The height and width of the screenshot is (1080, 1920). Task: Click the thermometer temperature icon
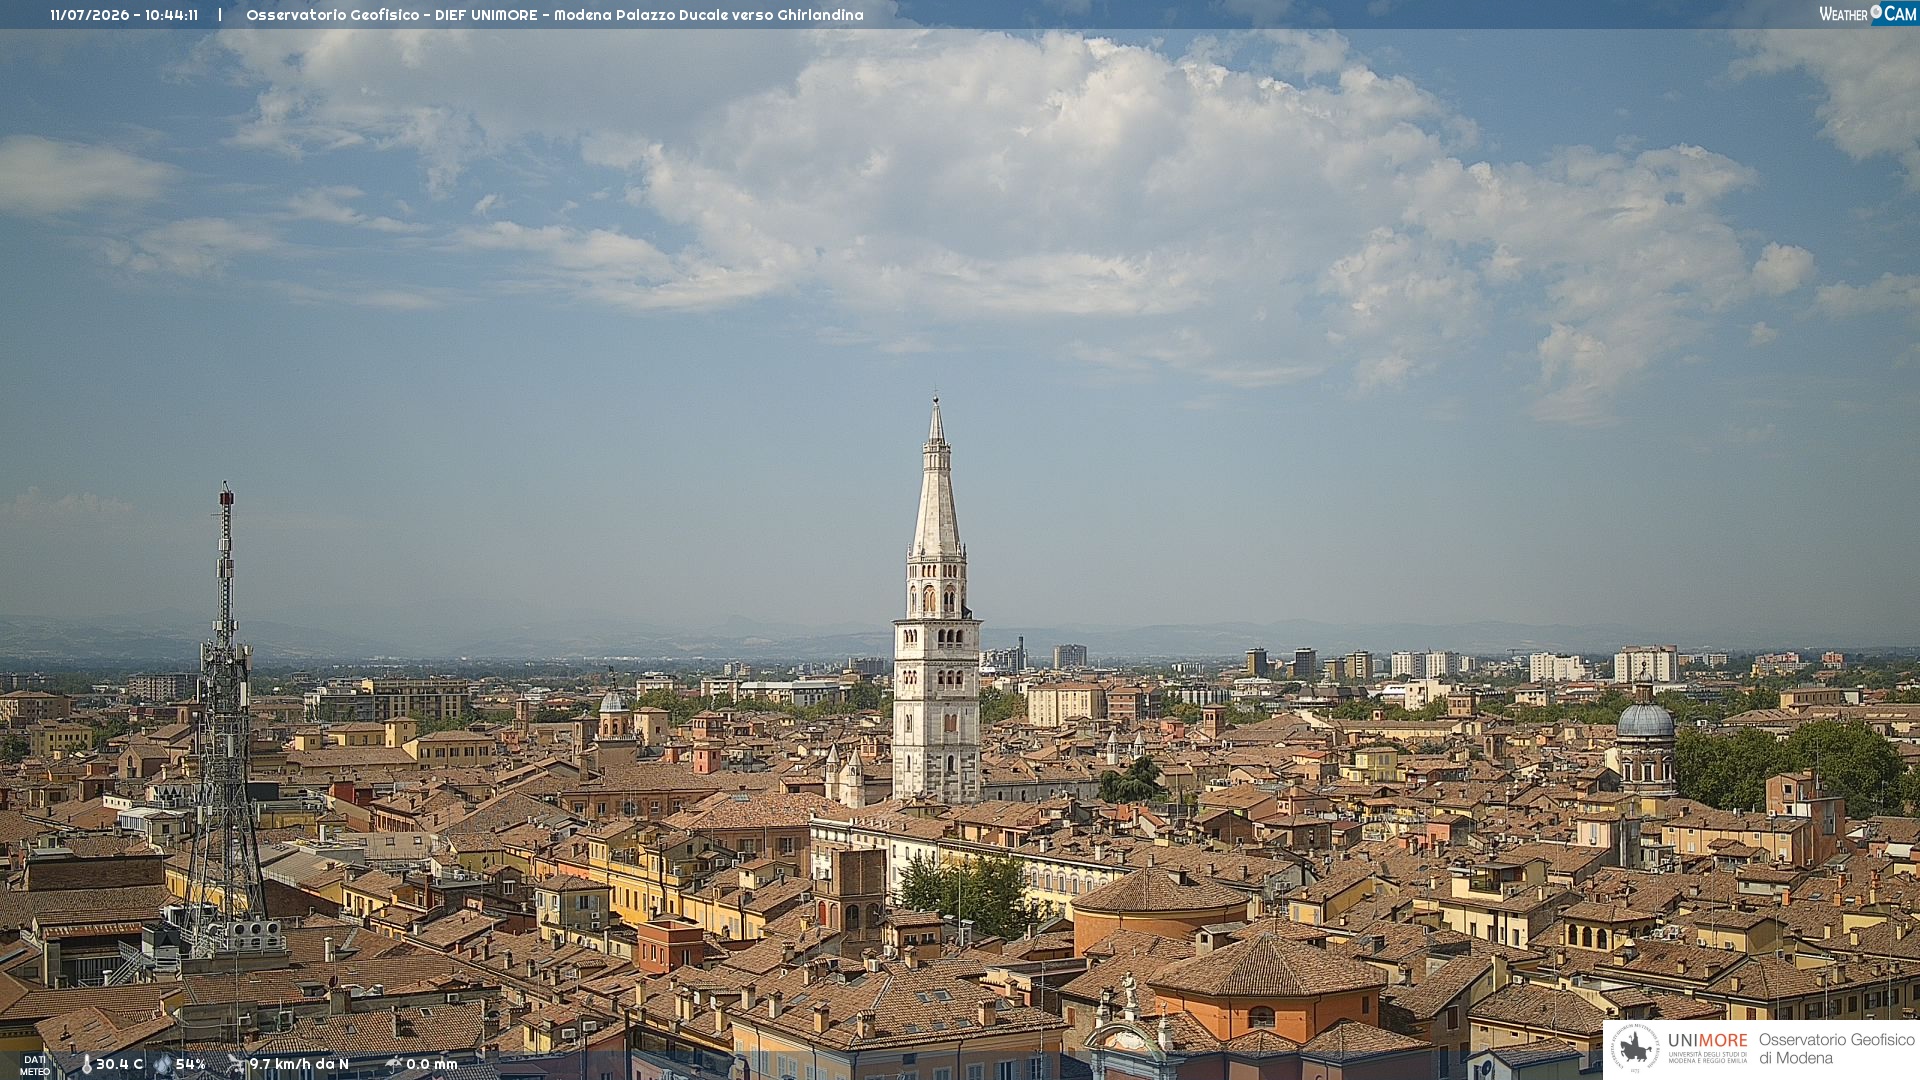[x=86, y=1065]
